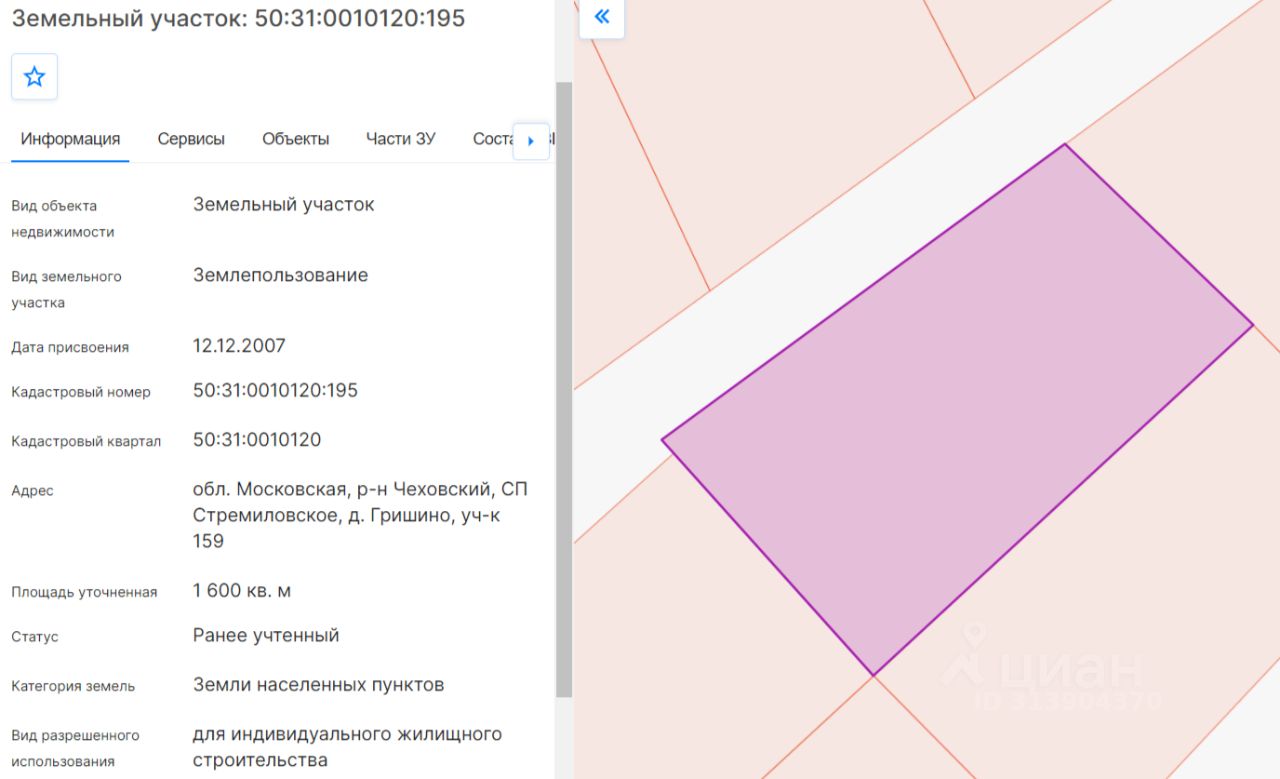This screenshot has width=1280, height=779.
Task: Click the panel's vertical scrollbar
Action: [x=564, y=390]
